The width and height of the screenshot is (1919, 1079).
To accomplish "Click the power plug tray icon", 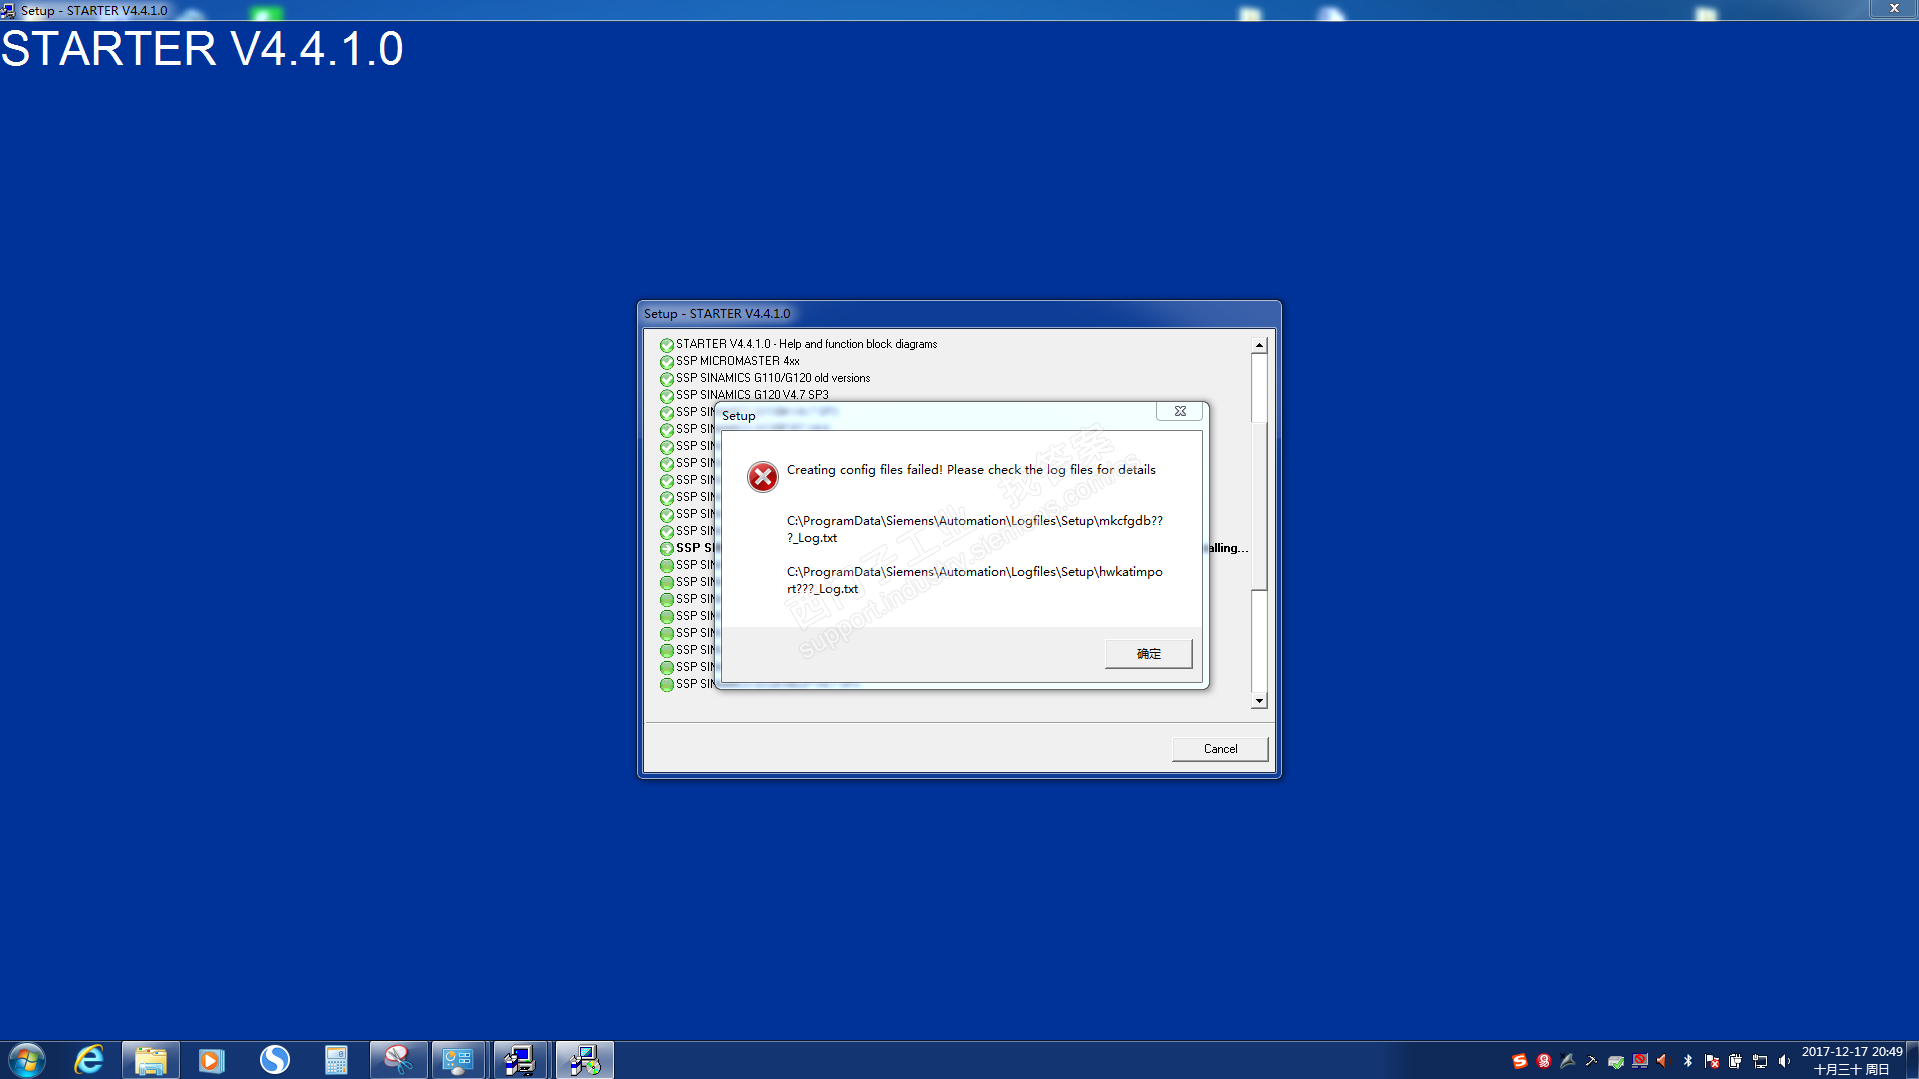I will click(x=1736, y=1061).
